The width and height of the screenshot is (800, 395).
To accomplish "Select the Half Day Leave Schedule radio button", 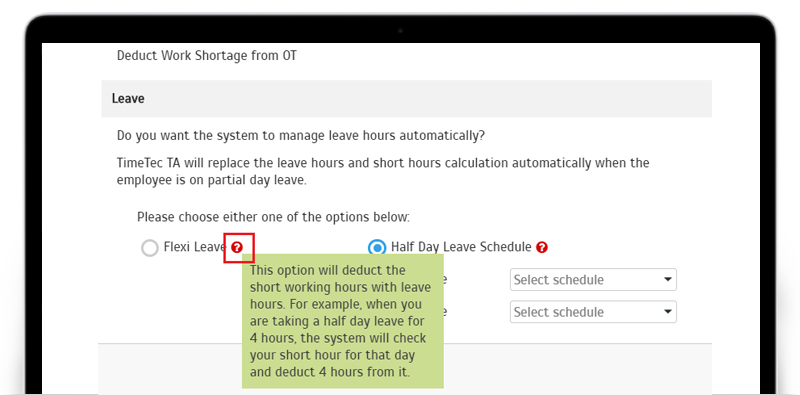I will [377, 248].
